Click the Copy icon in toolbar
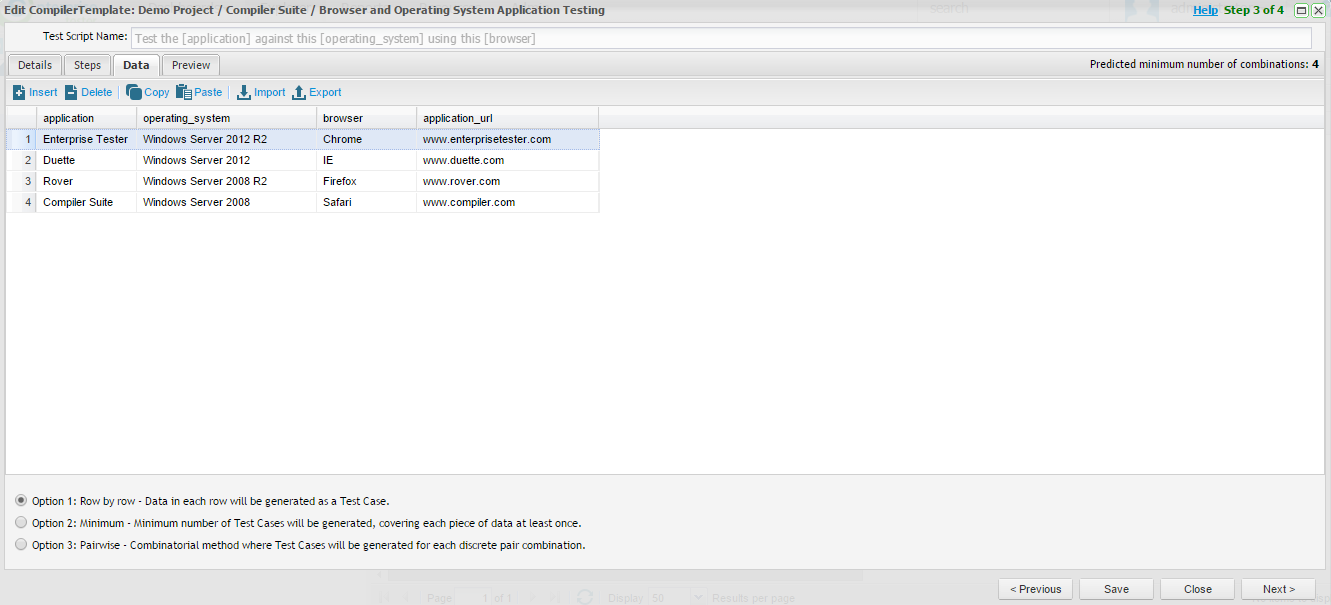 tap(134, 92)
